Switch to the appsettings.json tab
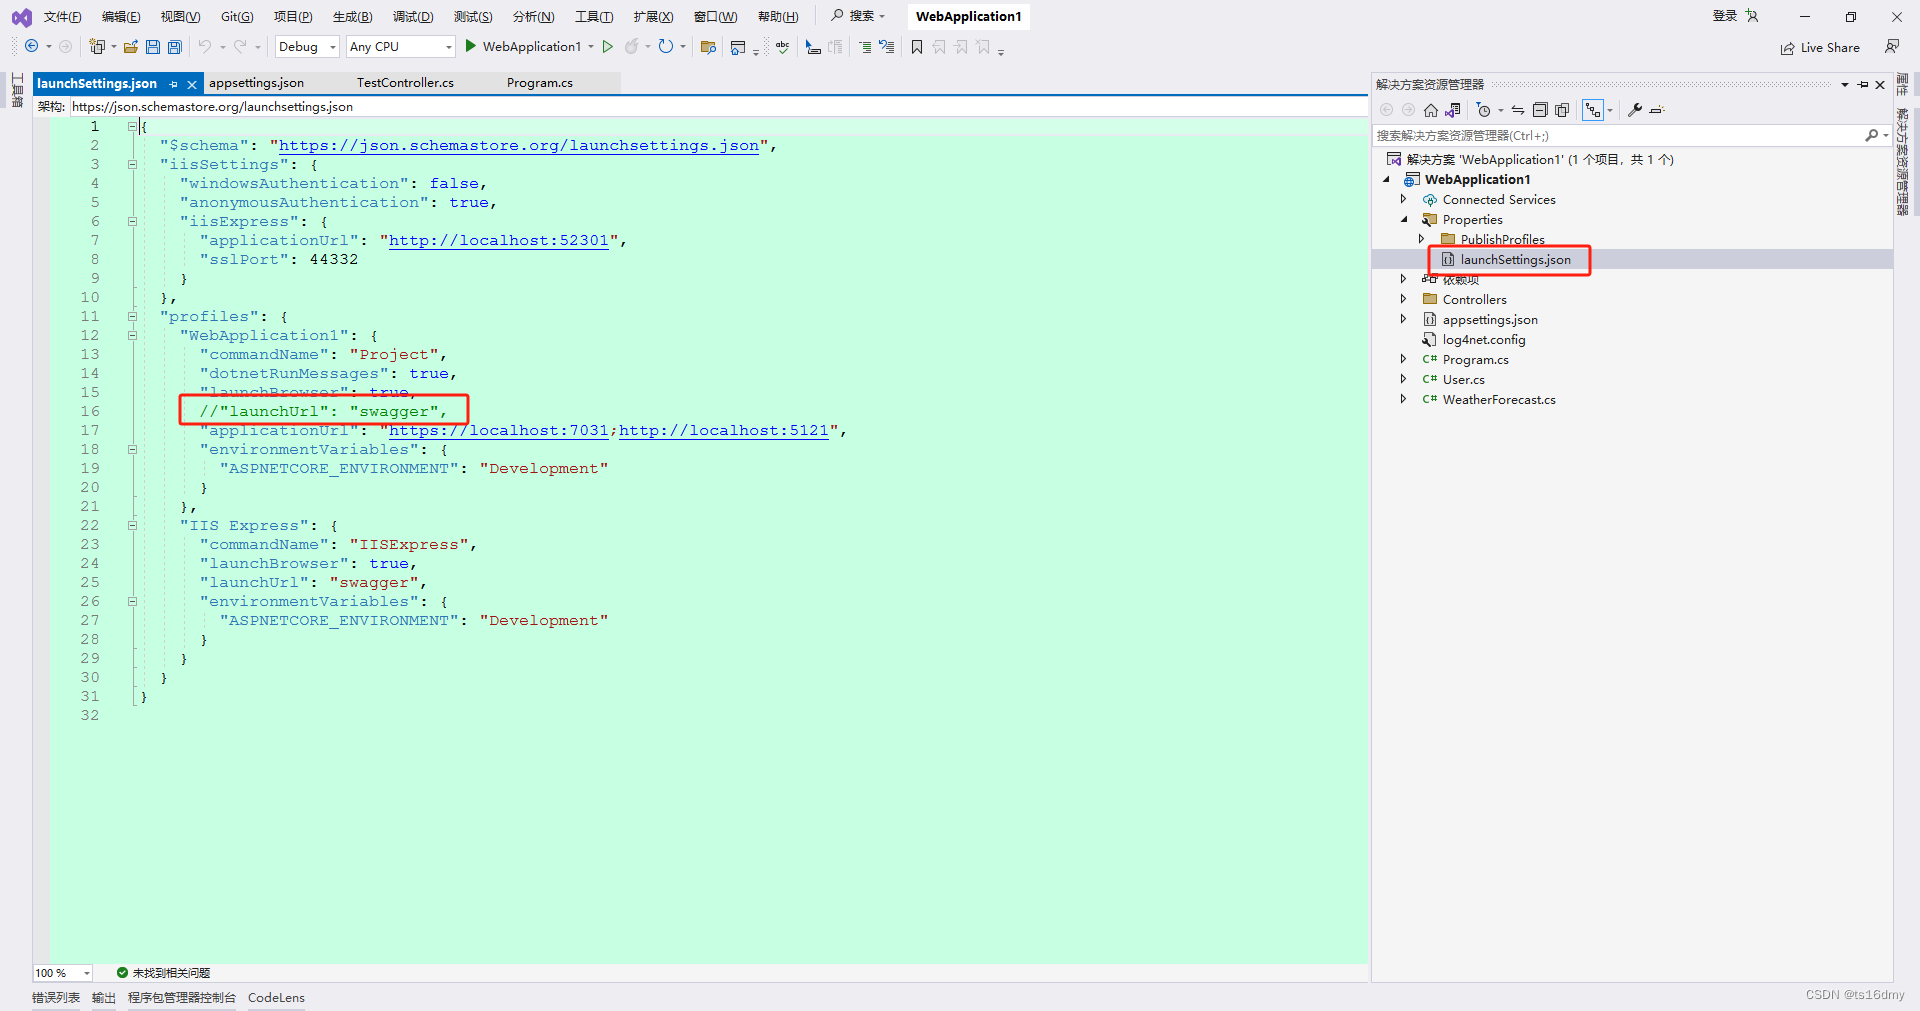Screen dimensions: 1920x1011 coord(256,83)
